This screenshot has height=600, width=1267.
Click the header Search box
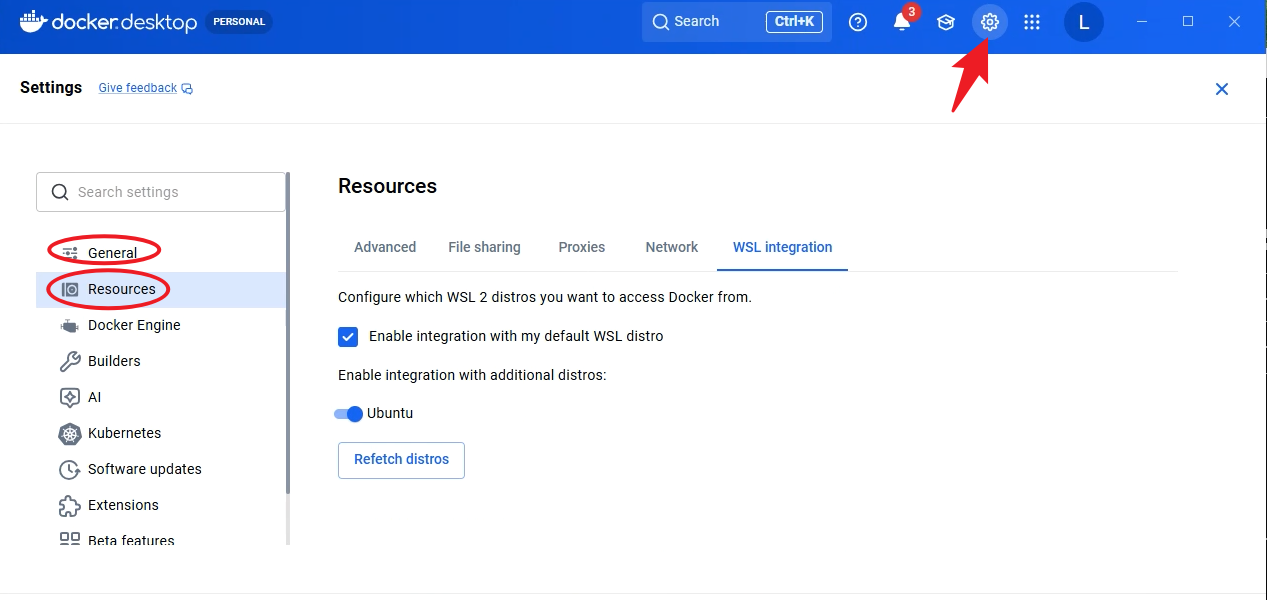[737, 22]
